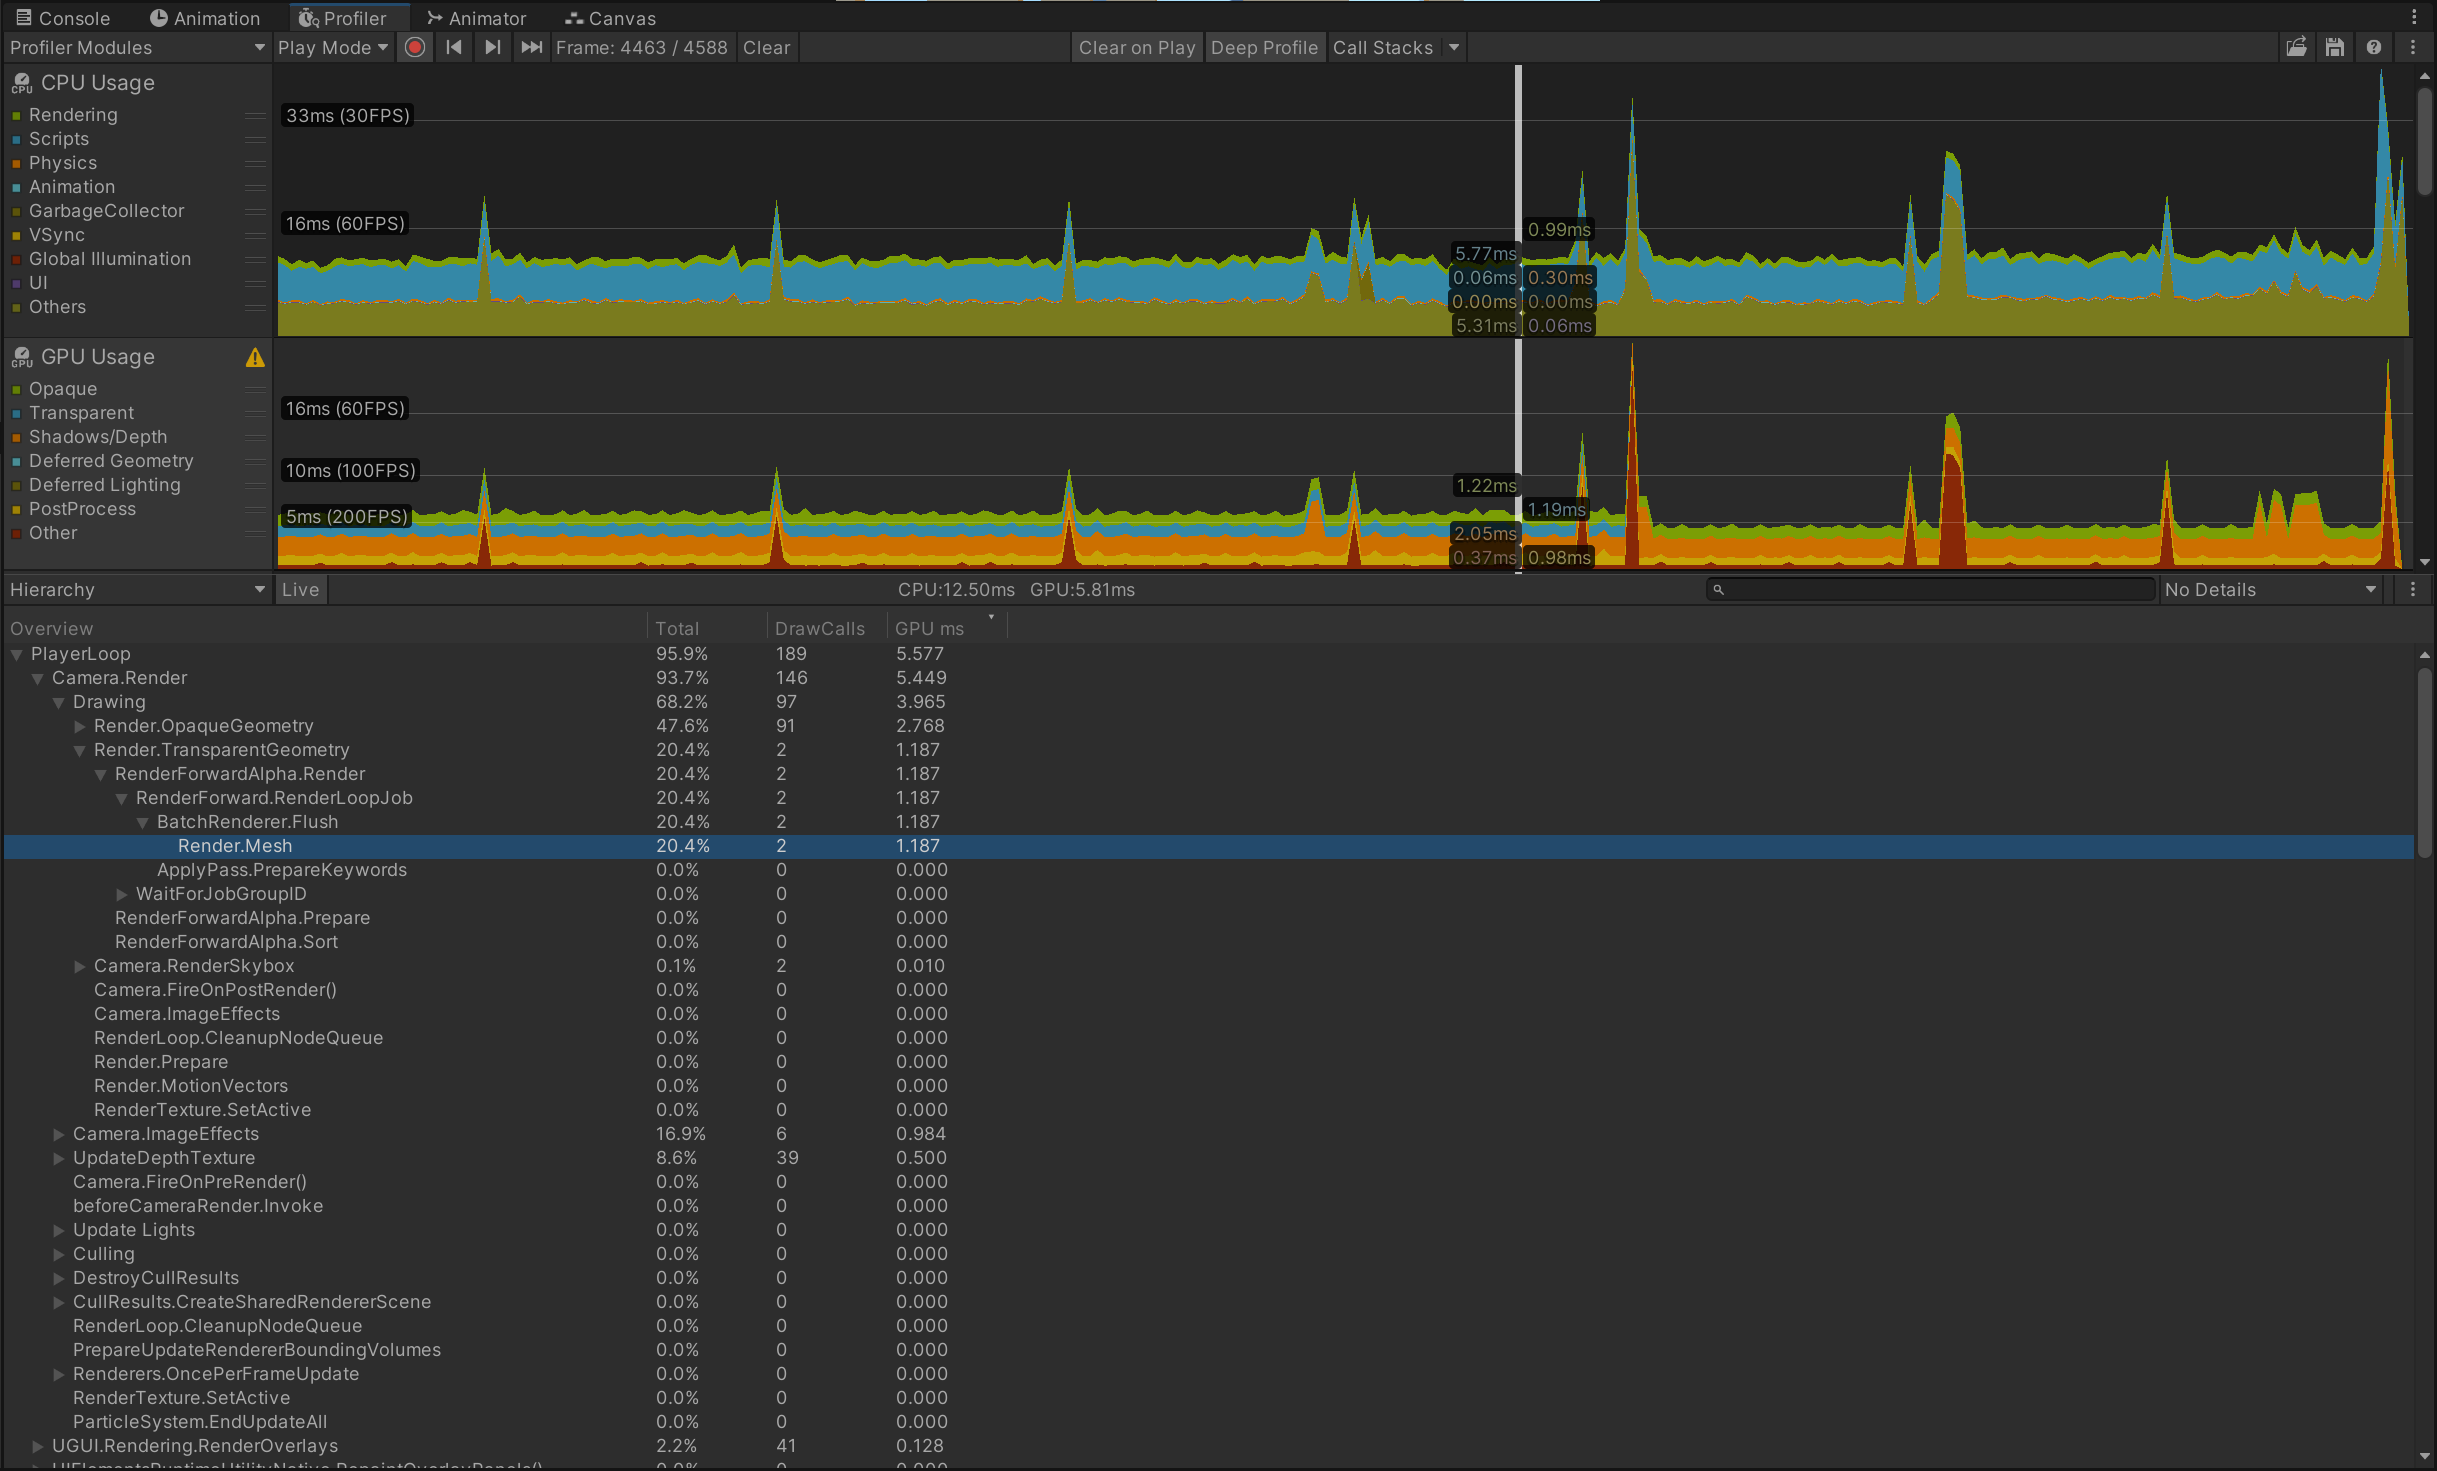The width and height of the screenshot is (2437, 1471).
Task: Jump to the latest frame
Action: [529, 47]
